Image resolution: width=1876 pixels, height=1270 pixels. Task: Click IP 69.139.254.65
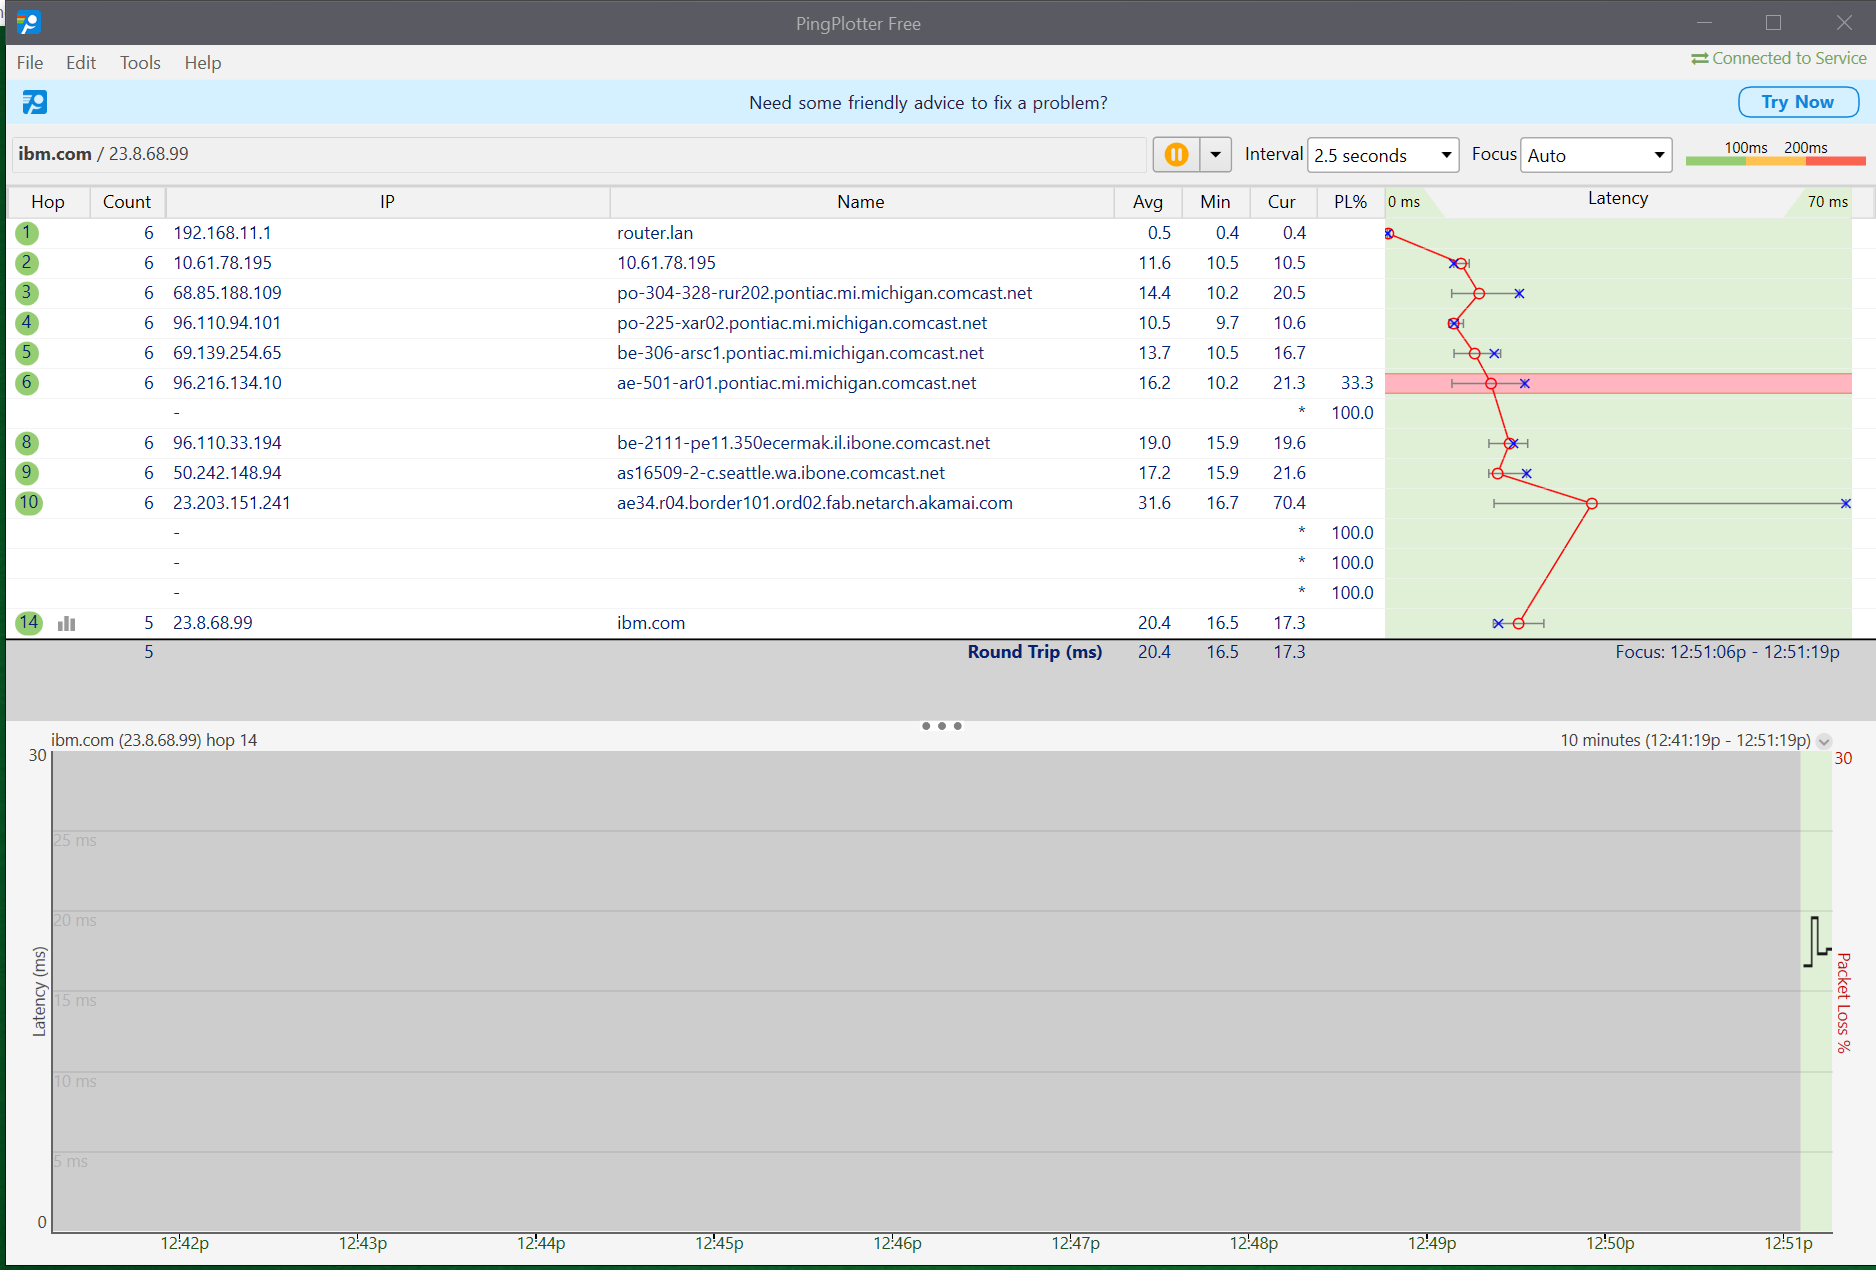[227, 353]
